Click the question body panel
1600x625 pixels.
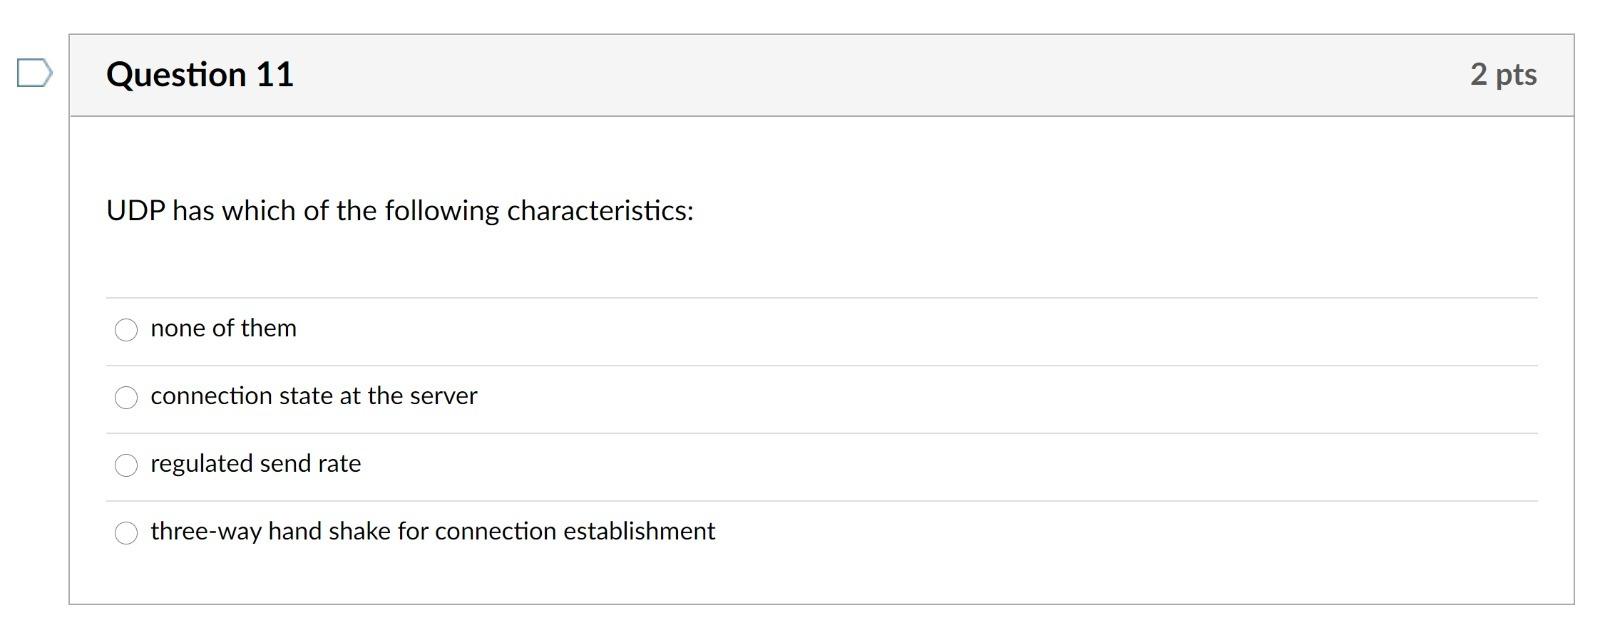[x=1000, y=250]
